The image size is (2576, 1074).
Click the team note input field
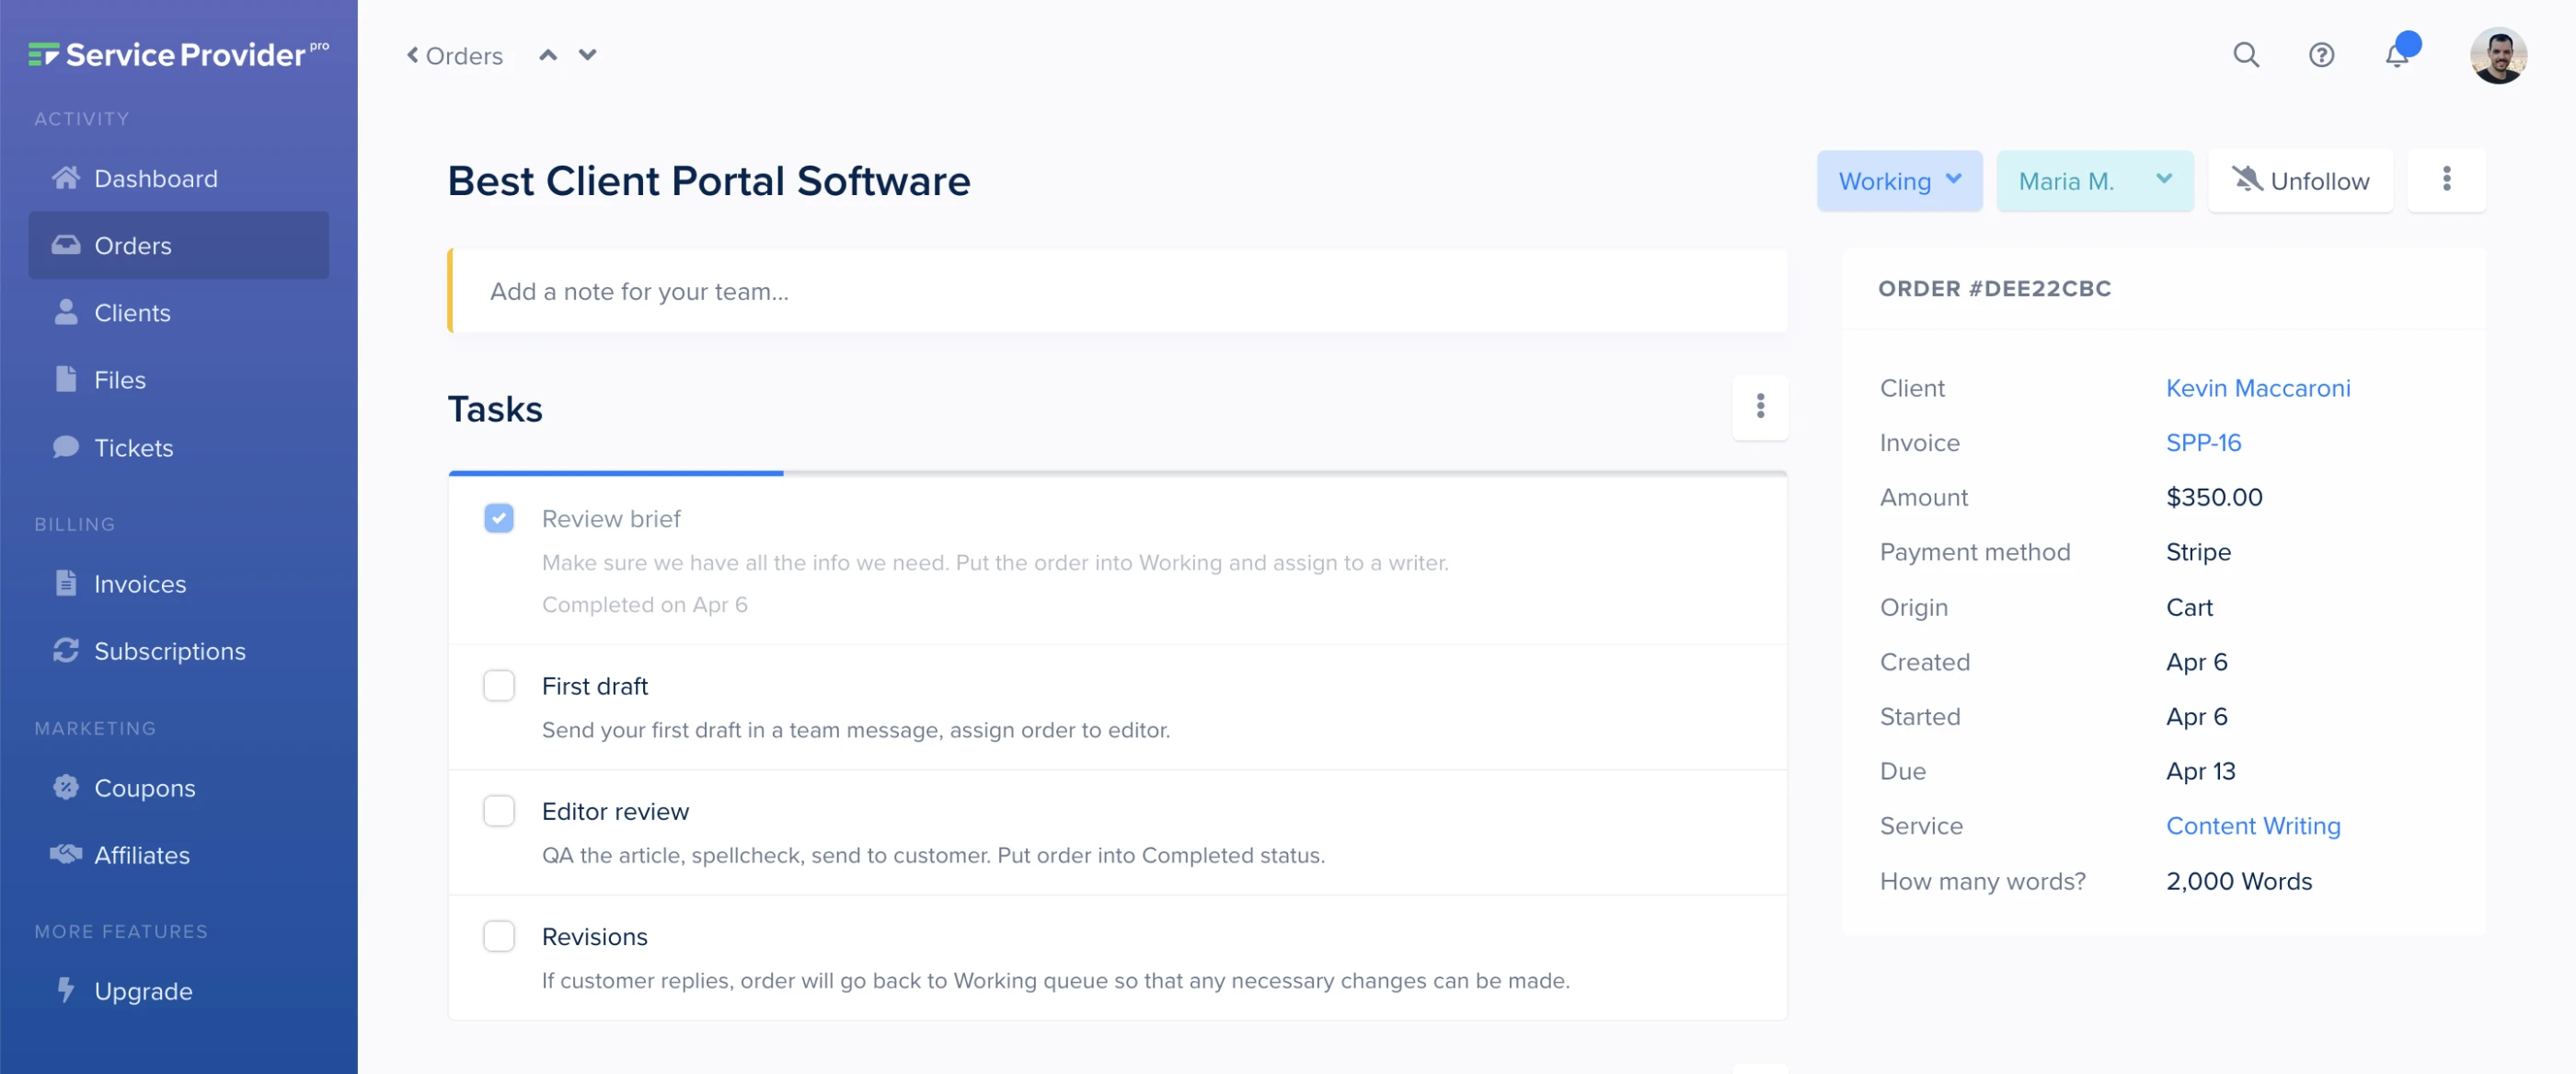pyautogui.click(x=1117, y=291)
